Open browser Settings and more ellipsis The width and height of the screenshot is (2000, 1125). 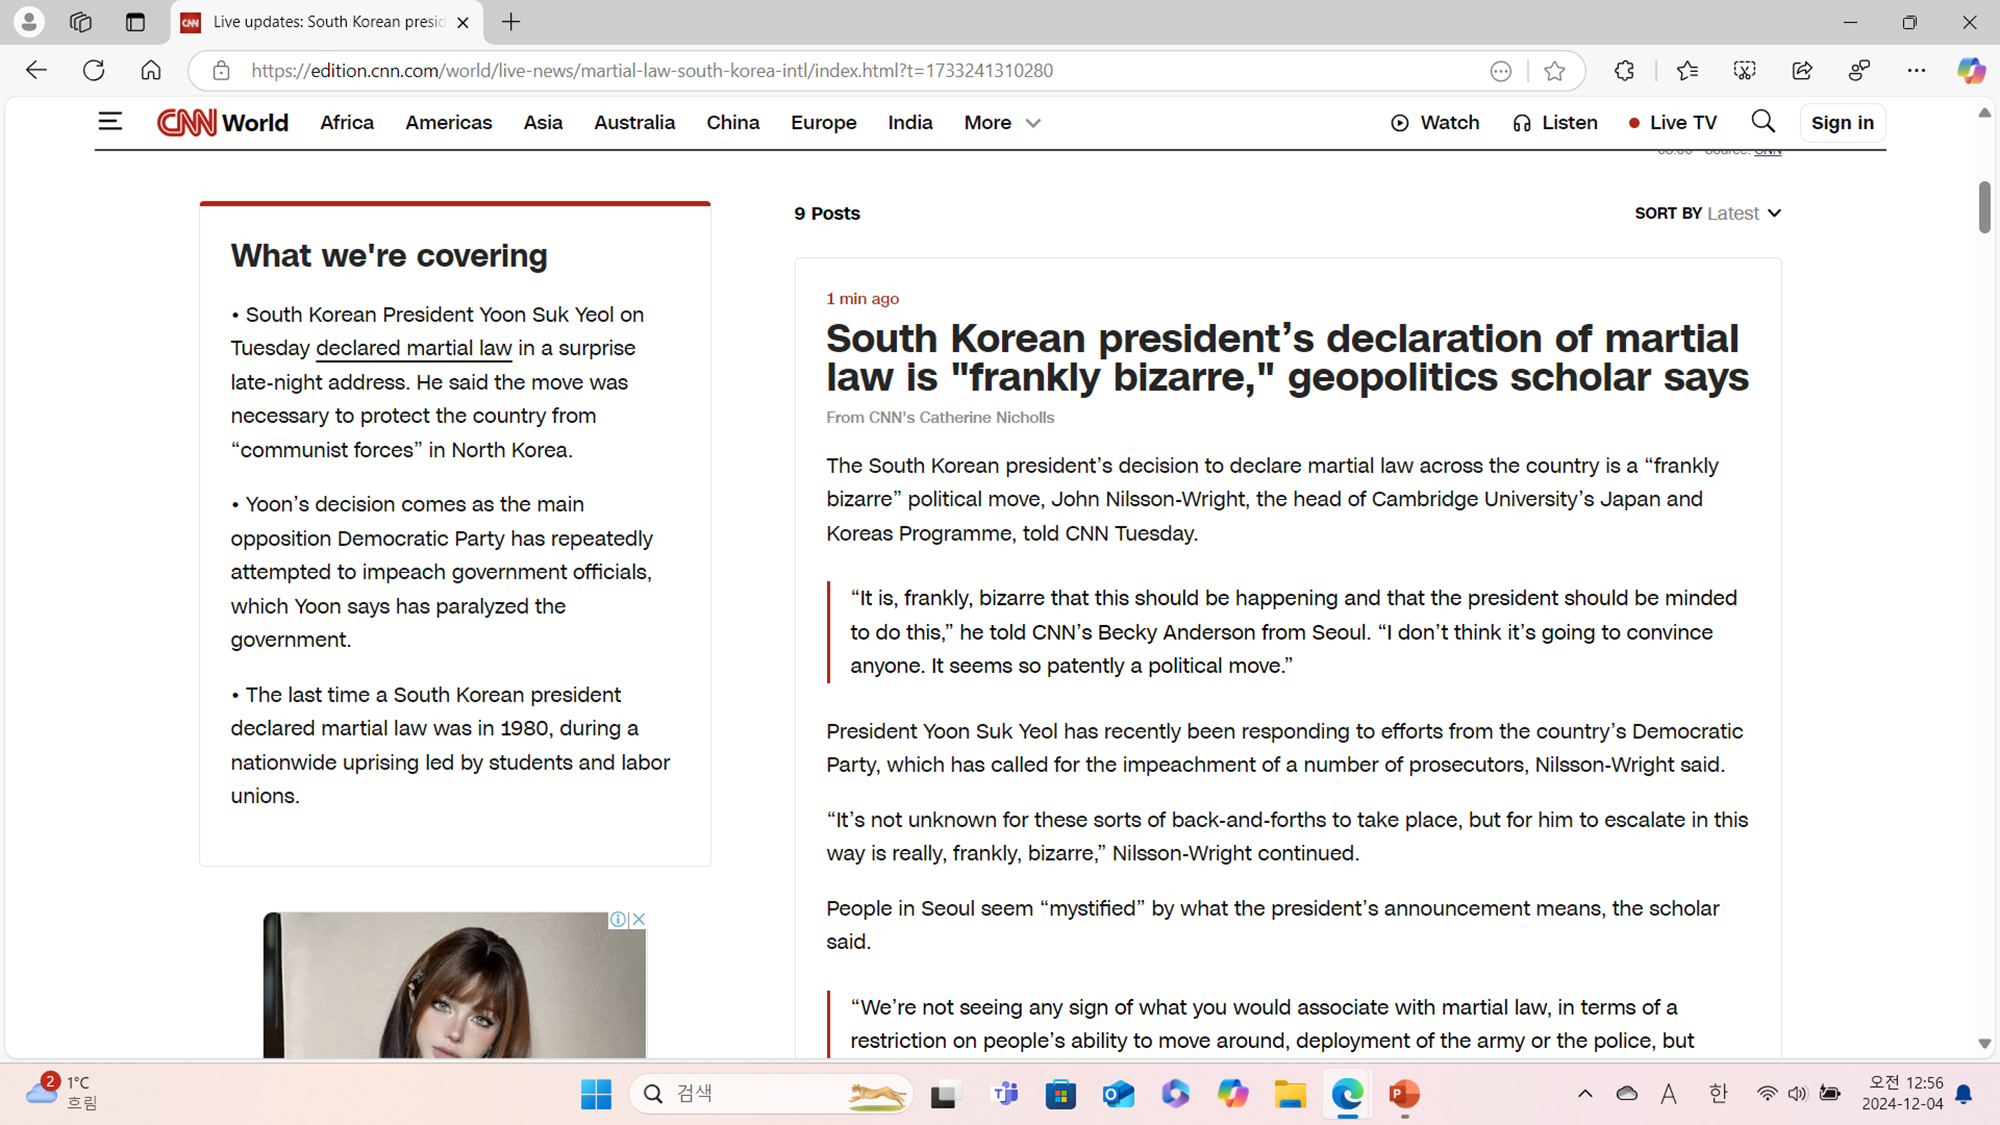click(1916, 71)
